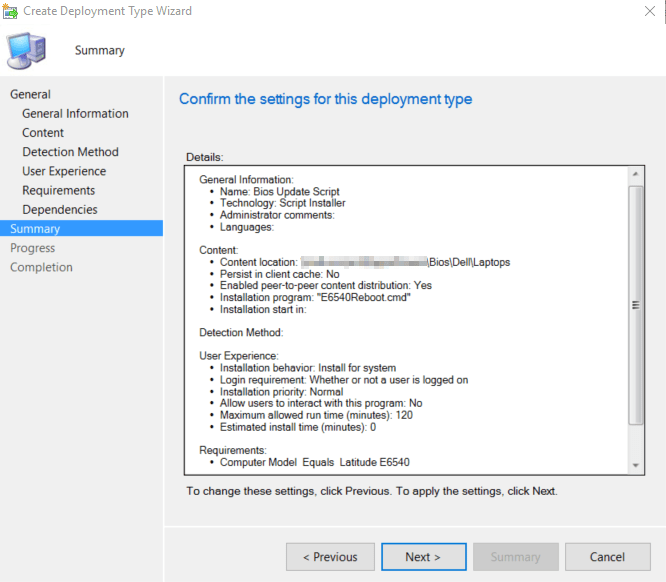The width and height of the screenshot is (666, 582).
Task: Navigate to the Requirements step
Action: [x=59, y=190]
